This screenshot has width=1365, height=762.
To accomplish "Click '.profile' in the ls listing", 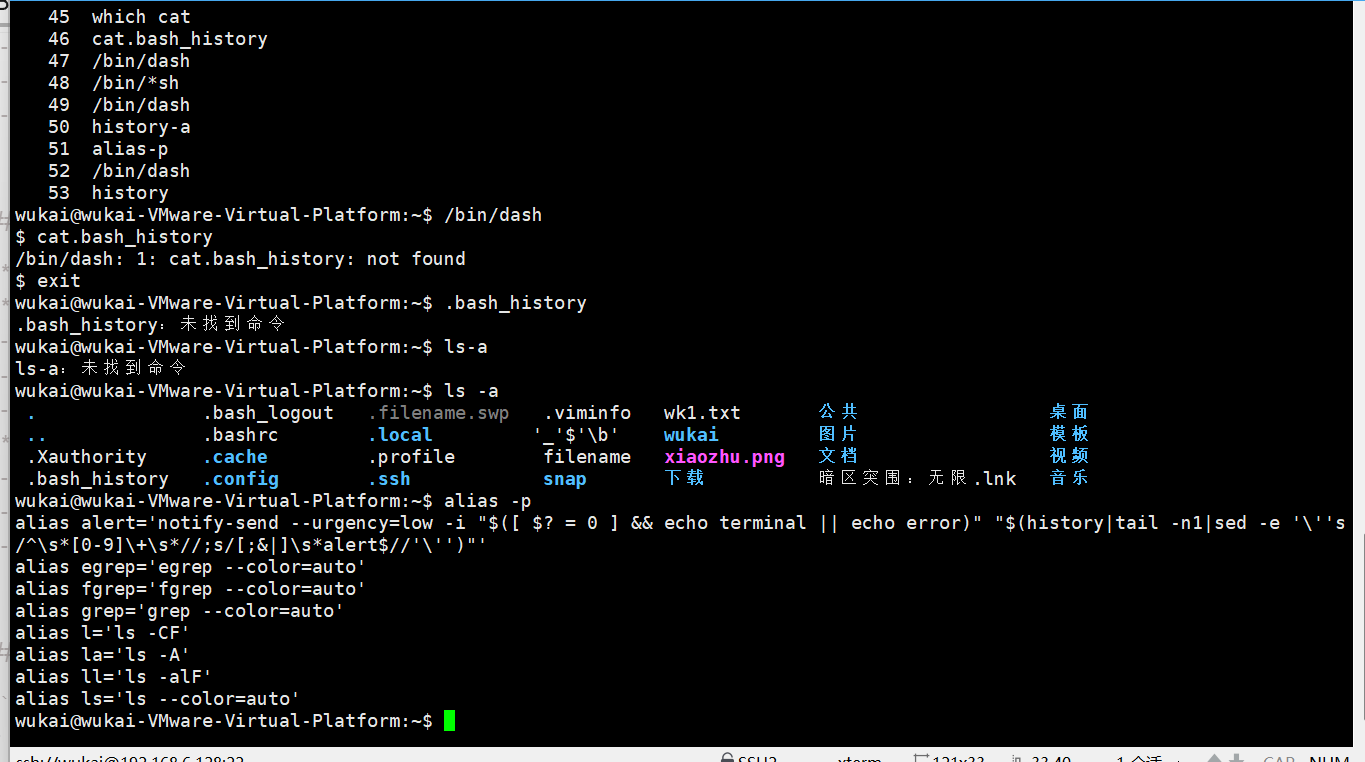I will click(x=411, y=457).
